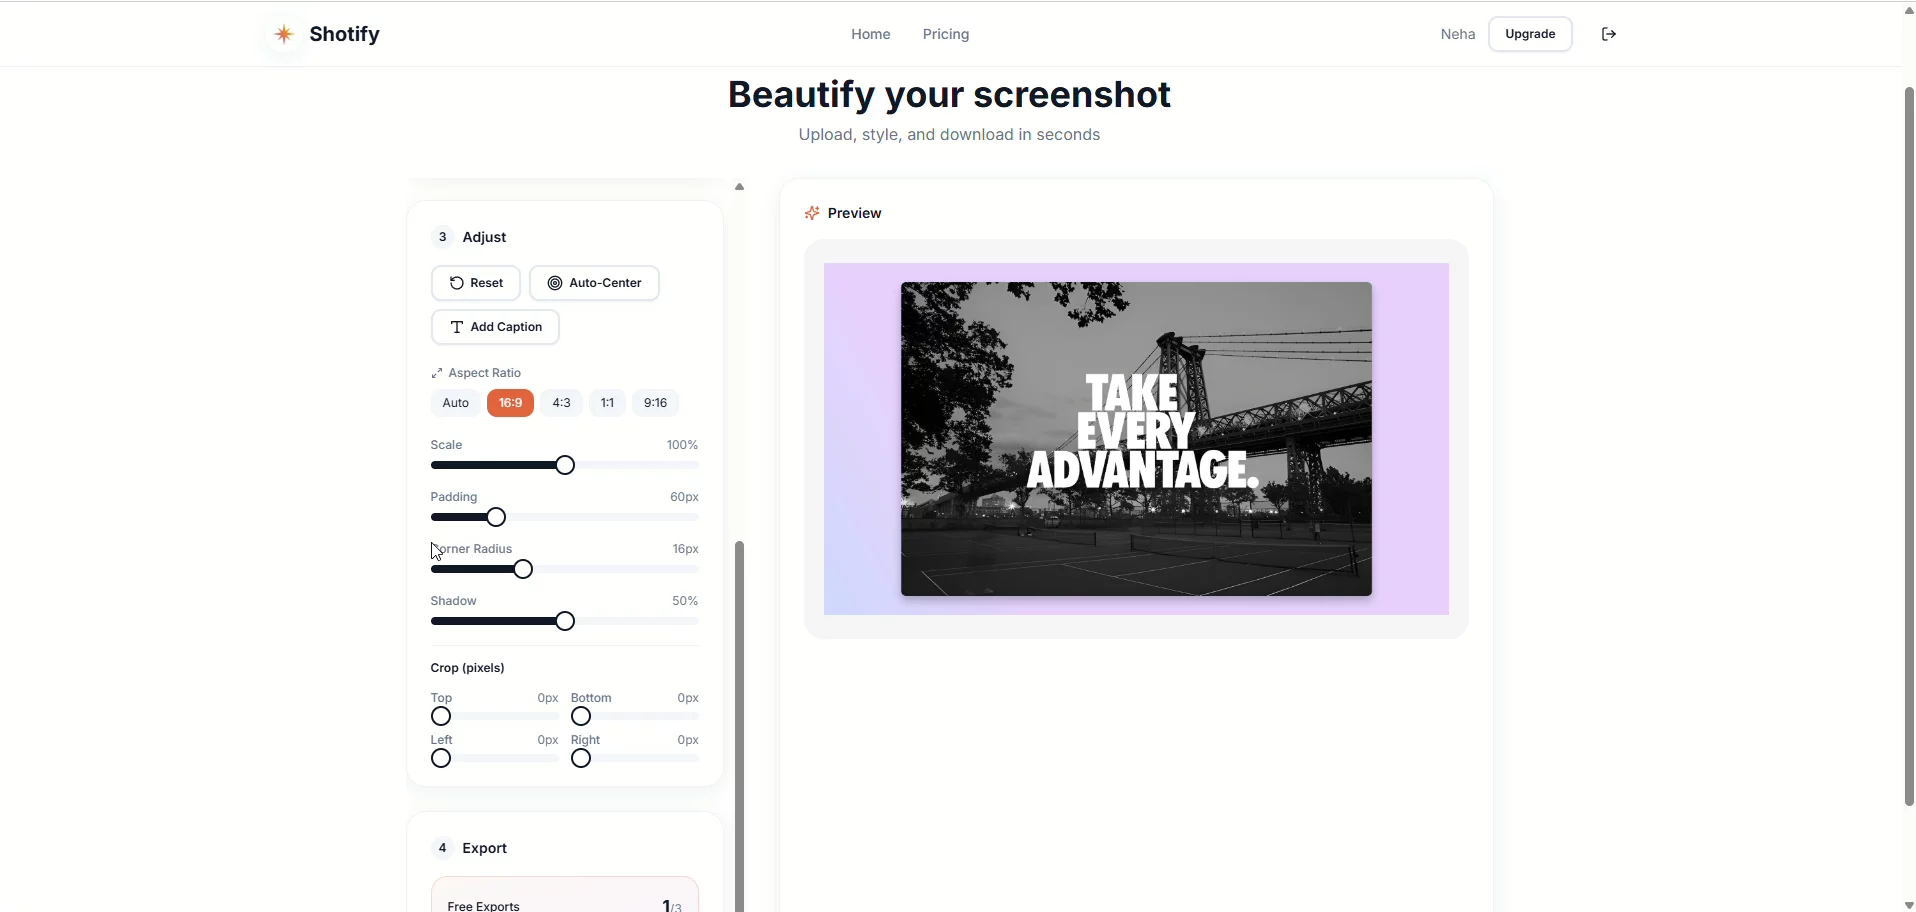Image resolution: width=1916 pixels, height=912 pixels.
Task: Click the Shotify logo icon
Action: point(284,33)
